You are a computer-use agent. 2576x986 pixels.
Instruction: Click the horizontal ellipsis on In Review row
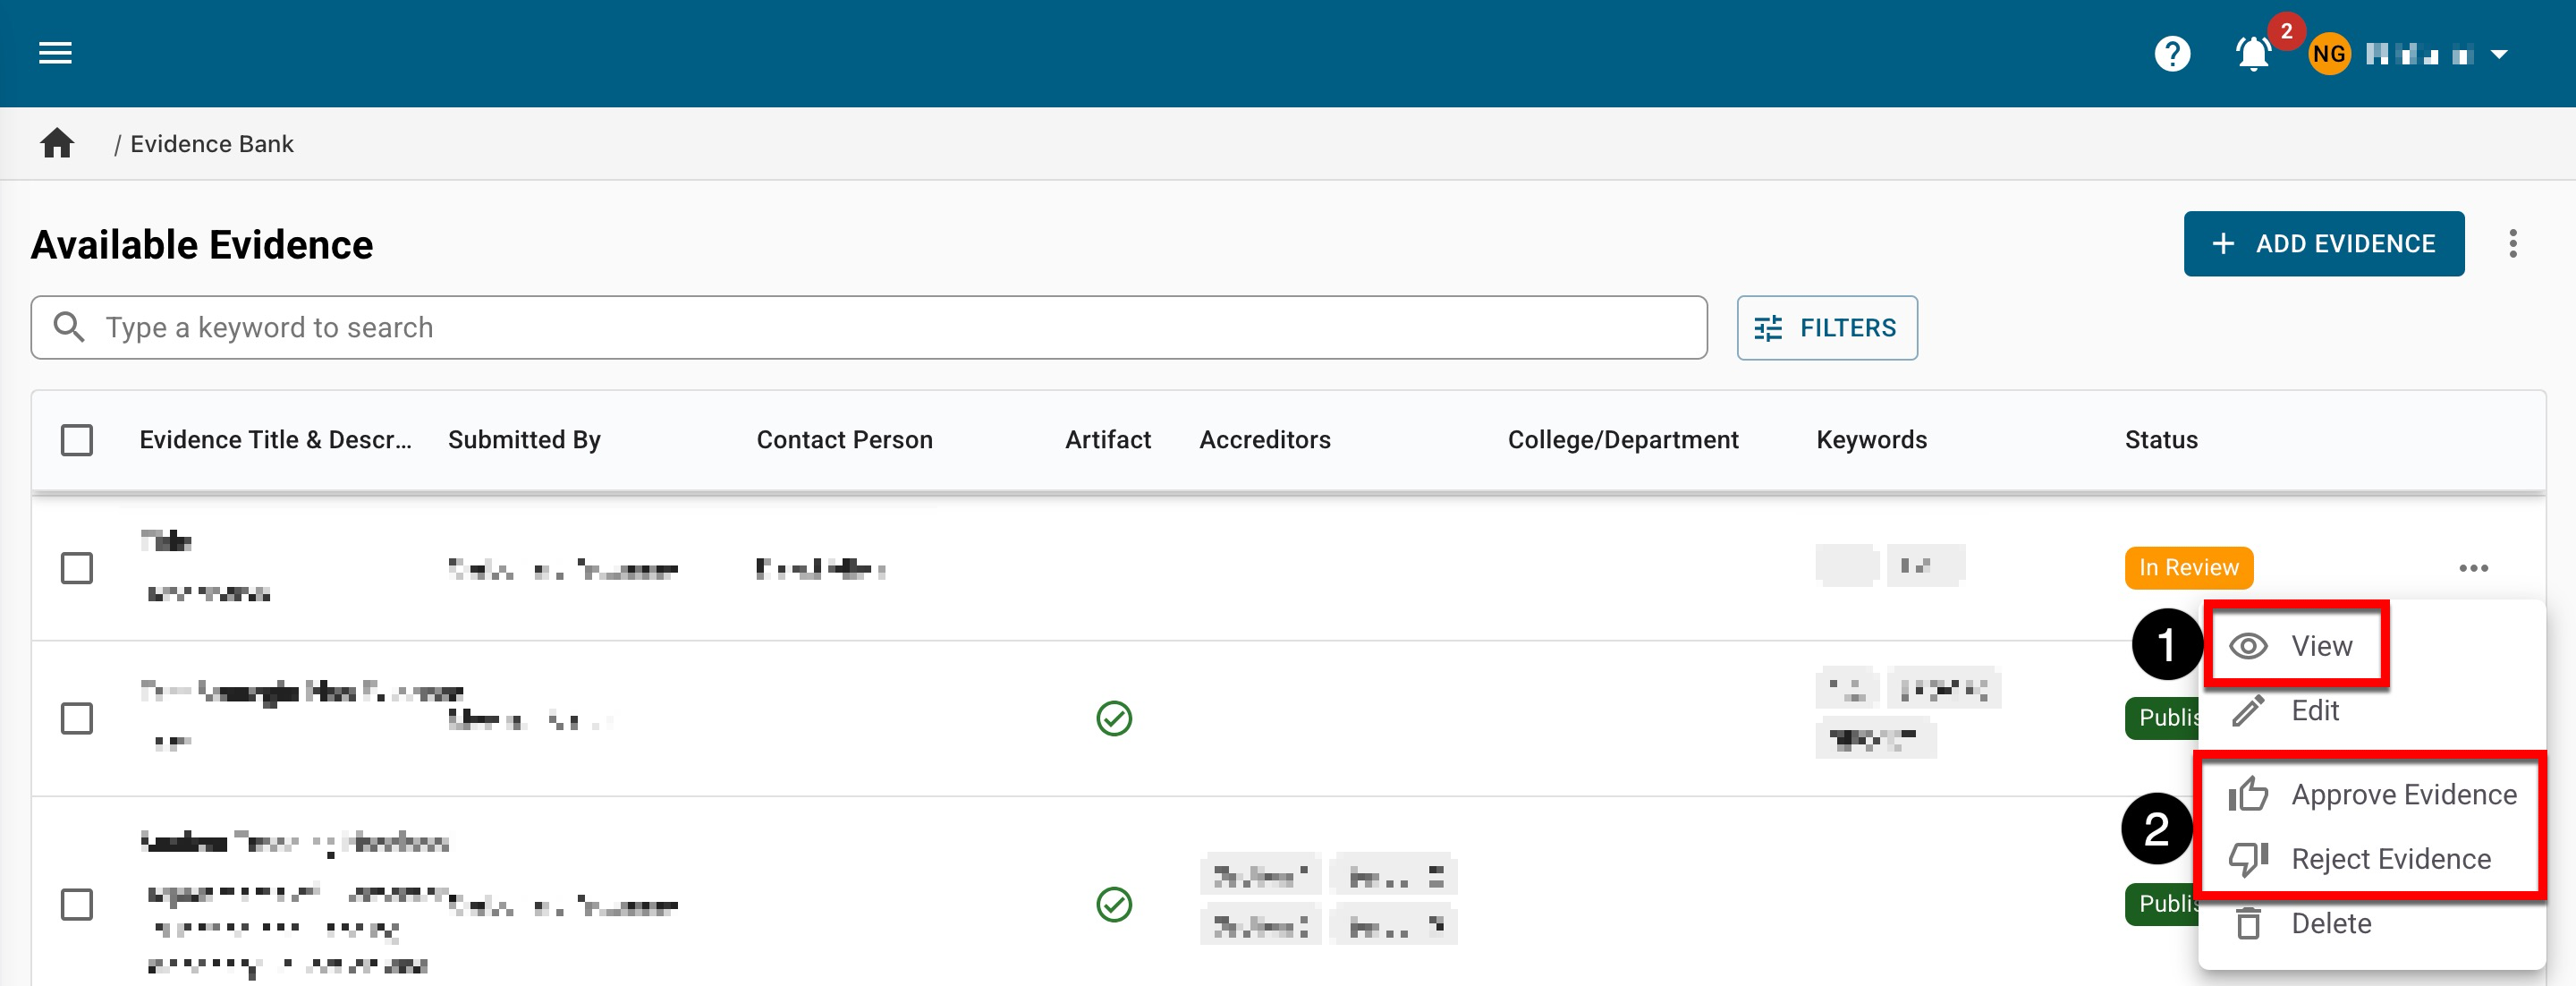pyautogui.click(x=2473, y=568)
